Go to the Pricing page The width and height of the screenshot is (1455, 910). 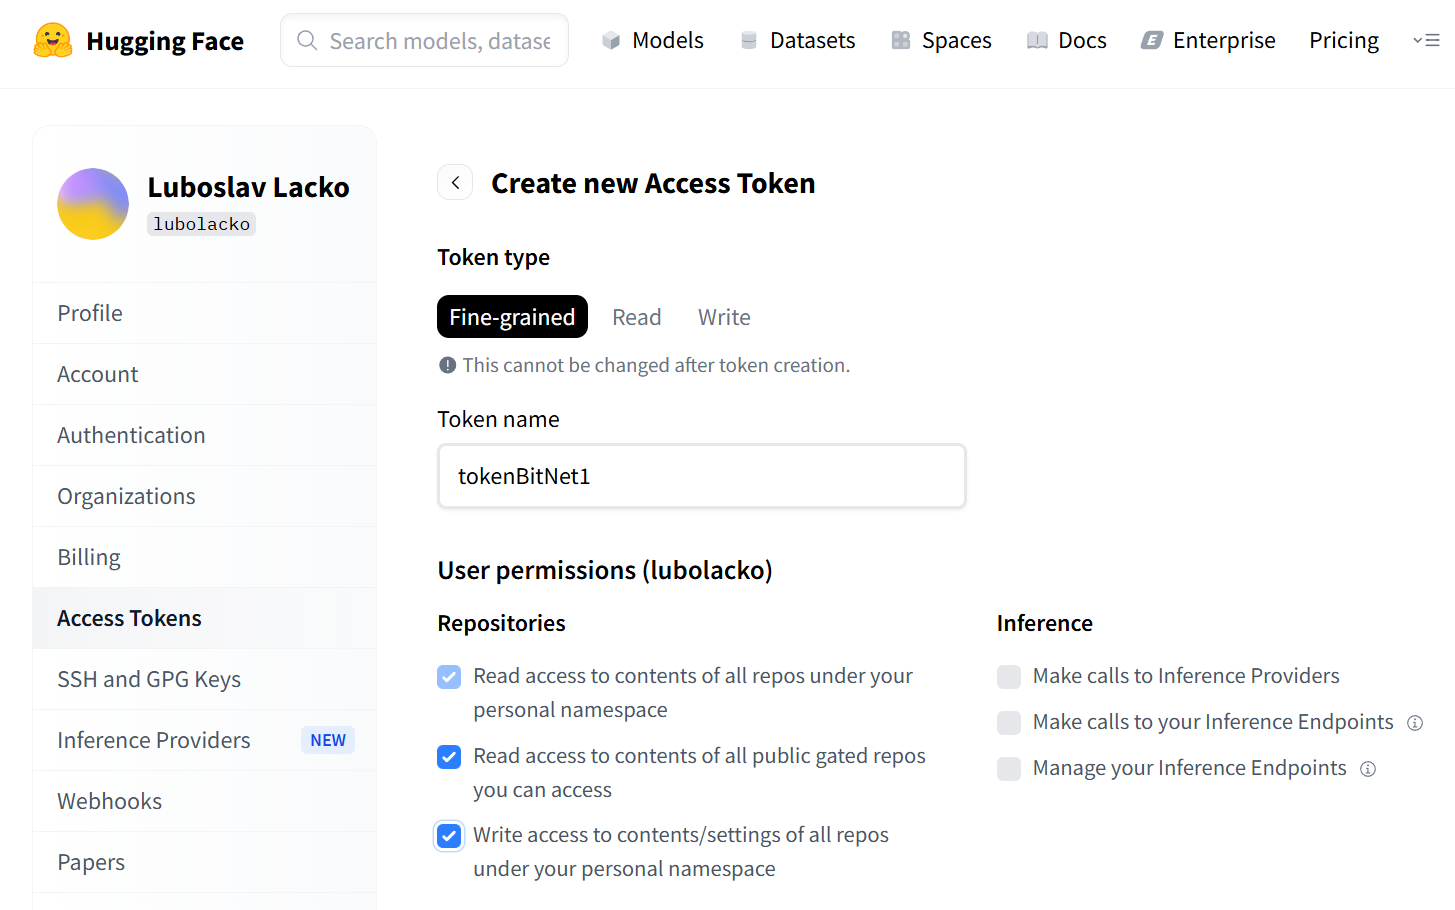click(x=1343, y=41)
